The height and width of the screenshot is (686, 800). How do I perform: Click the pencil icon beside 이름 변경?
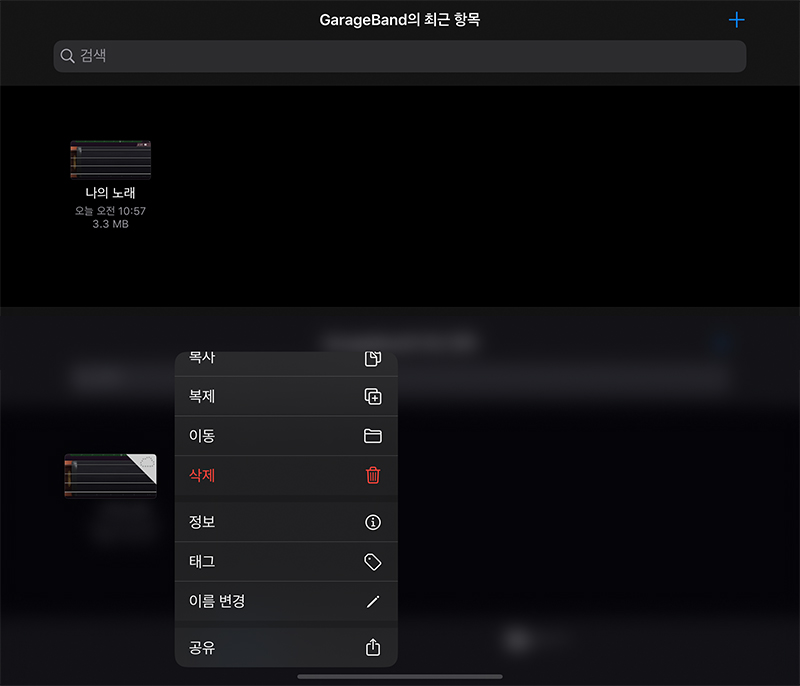click(x=373, y=602)
